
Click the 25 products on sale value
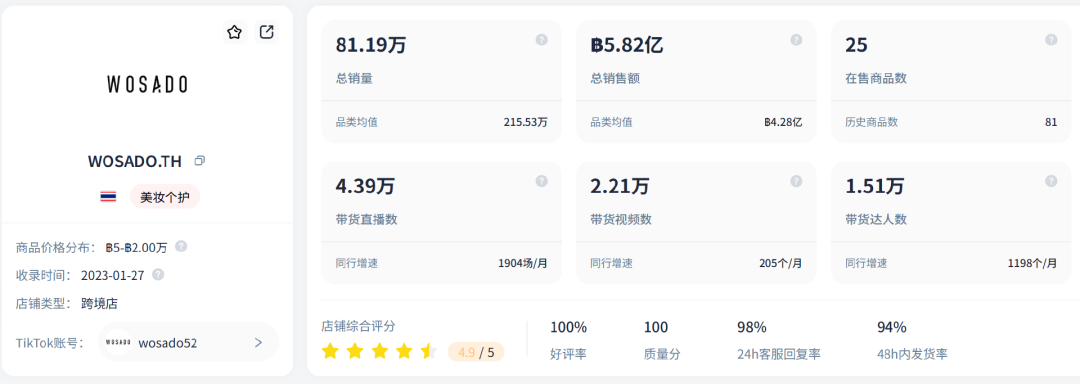click(x=856, y=45)
